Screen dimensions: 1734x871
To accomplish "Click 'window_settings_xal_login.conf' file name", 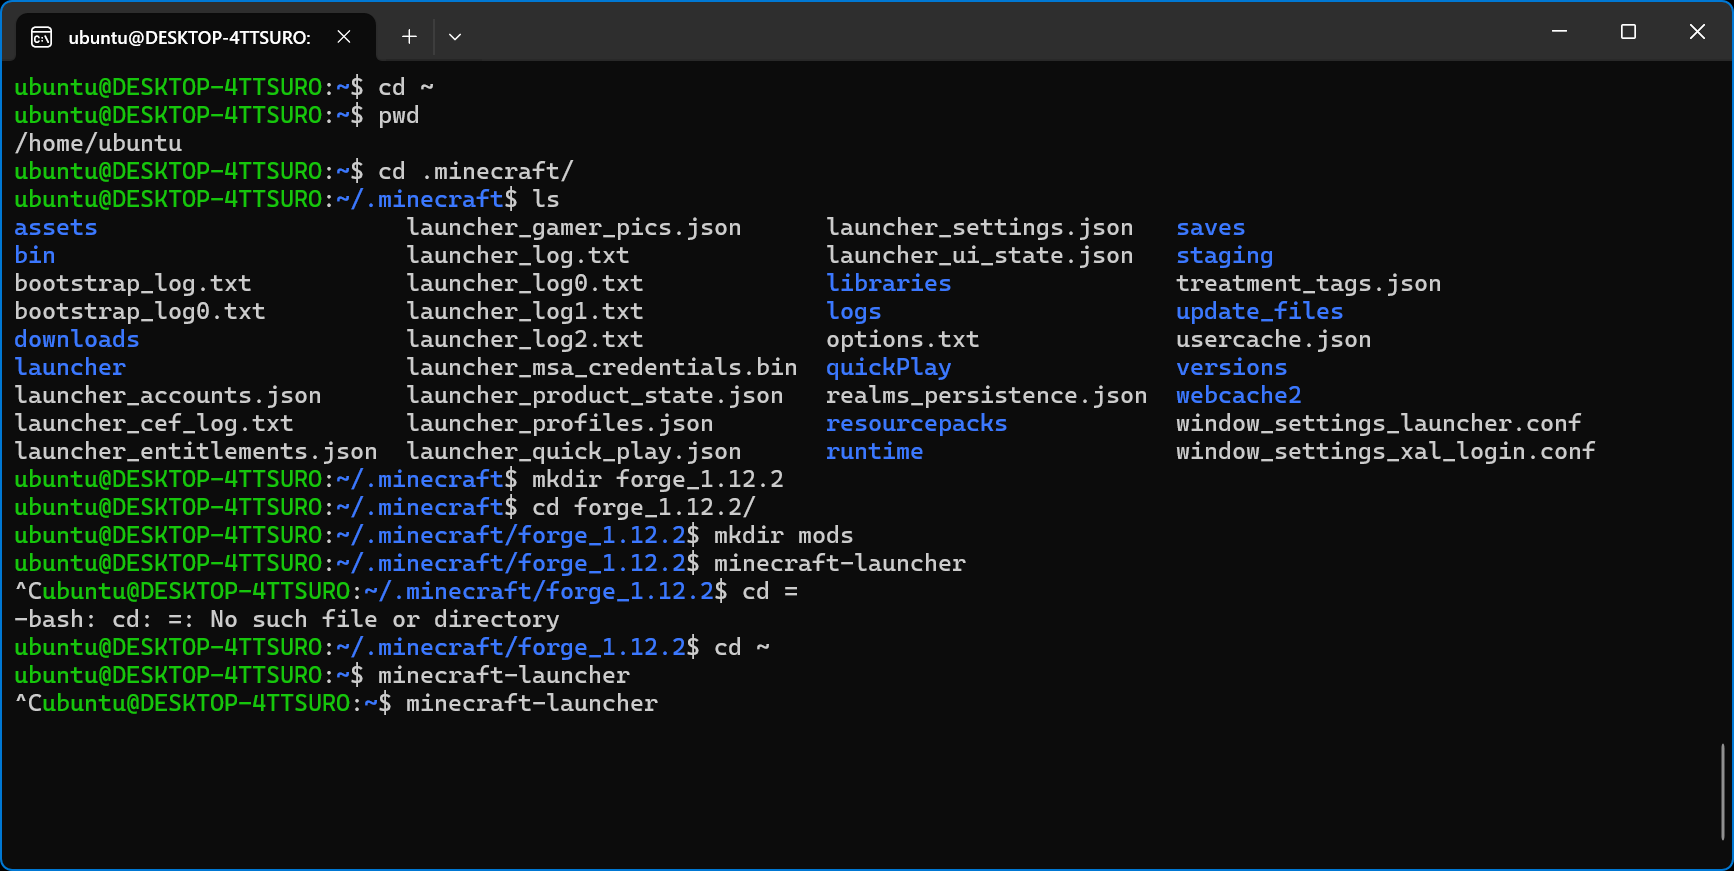I will (1386, 452).
